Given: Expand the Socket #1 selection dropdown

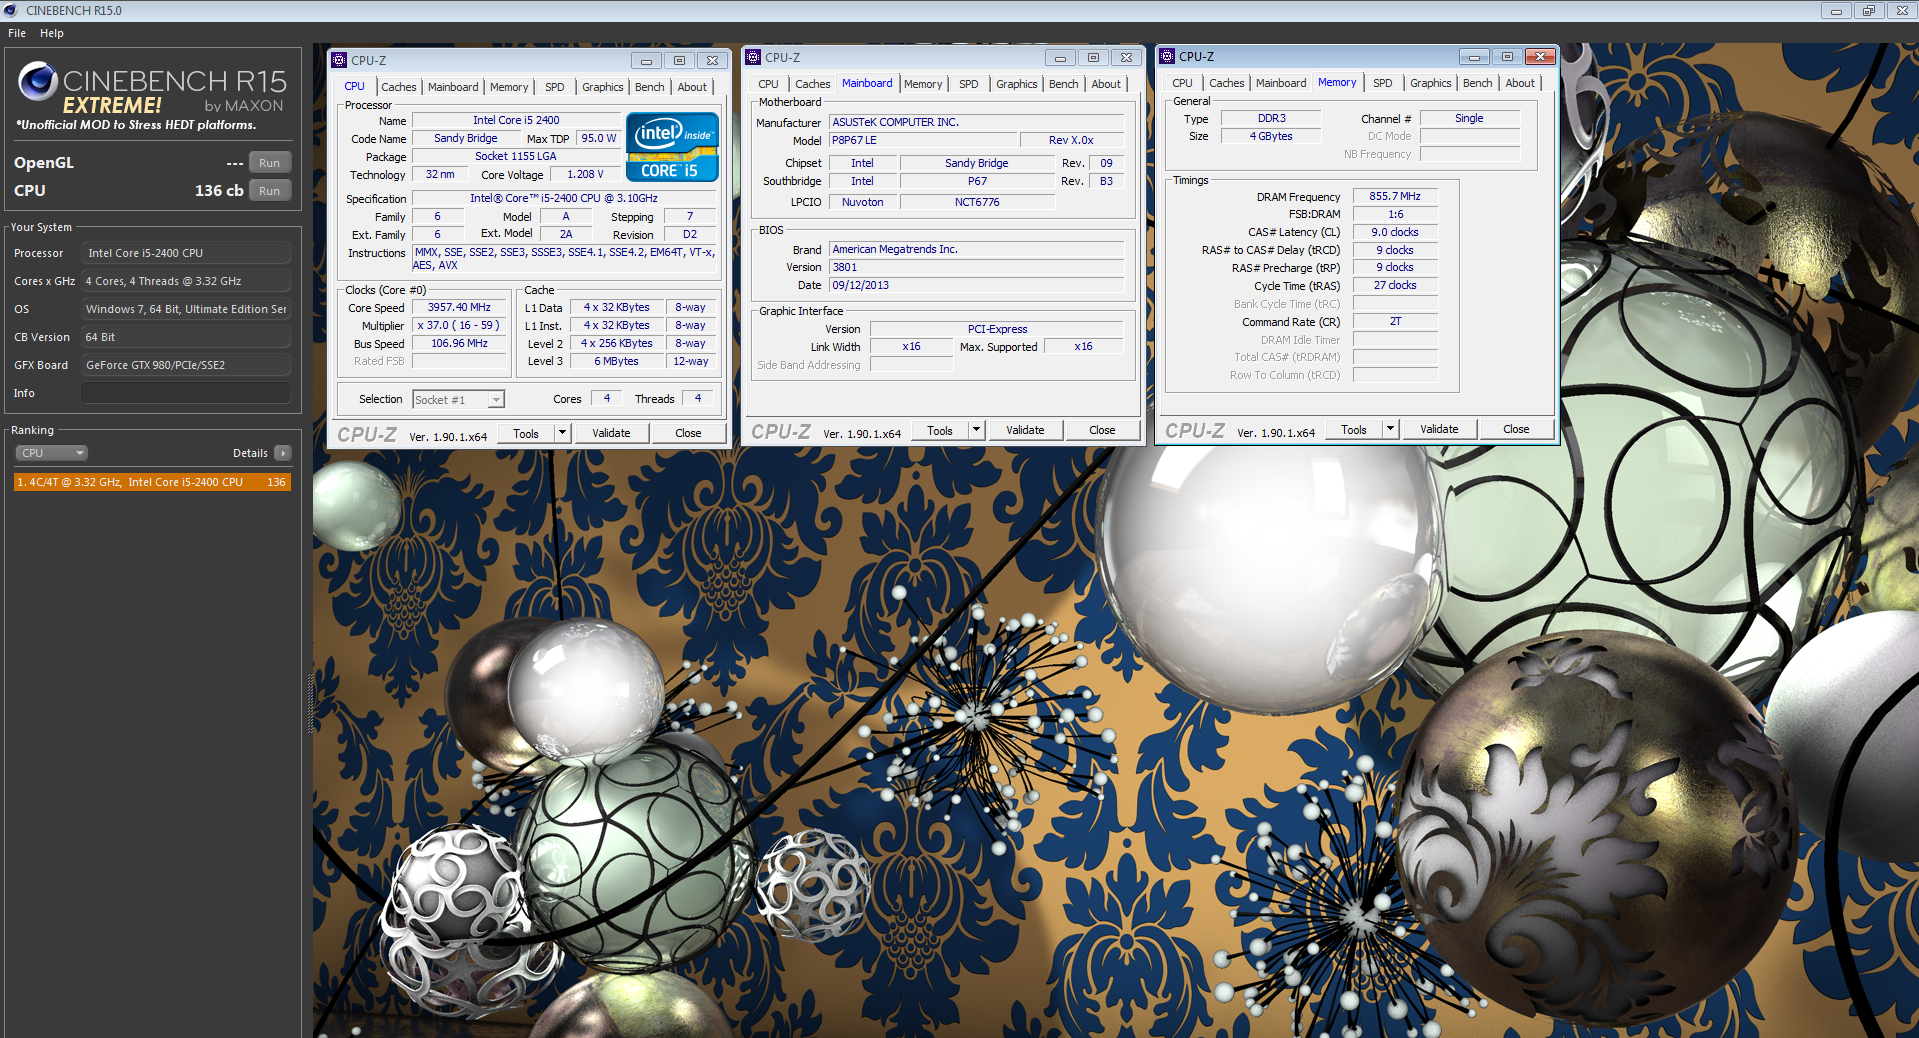Looking at the screenshot, I should tap(495, 400).
